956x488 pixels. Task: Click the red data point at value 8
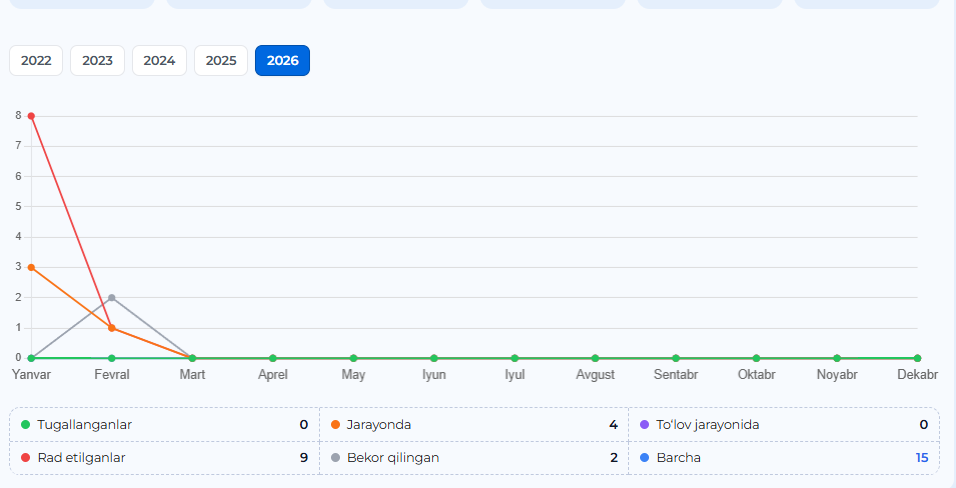(x=31, y=116)
